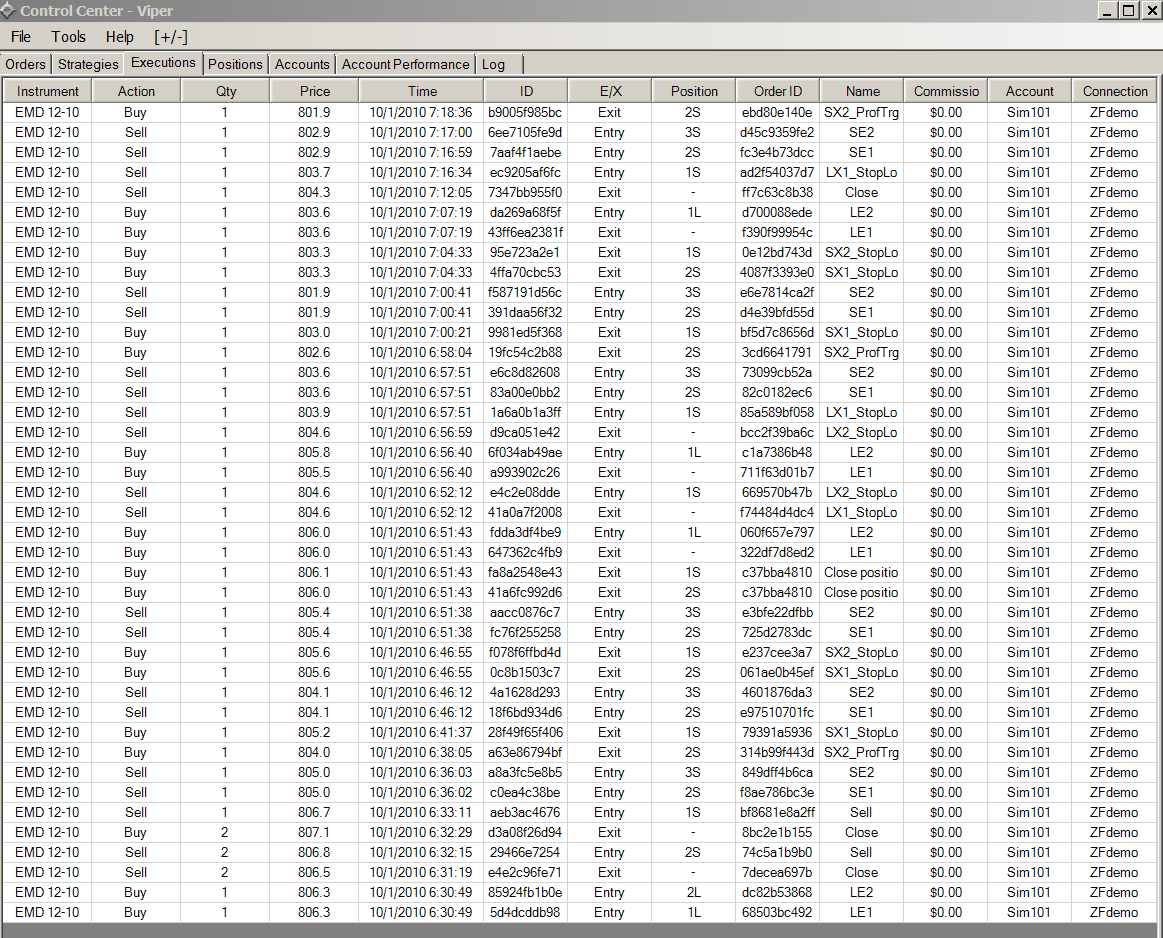Click price 806.7 in the table
Screen dimensions: 1163x938
pos(314,813)
